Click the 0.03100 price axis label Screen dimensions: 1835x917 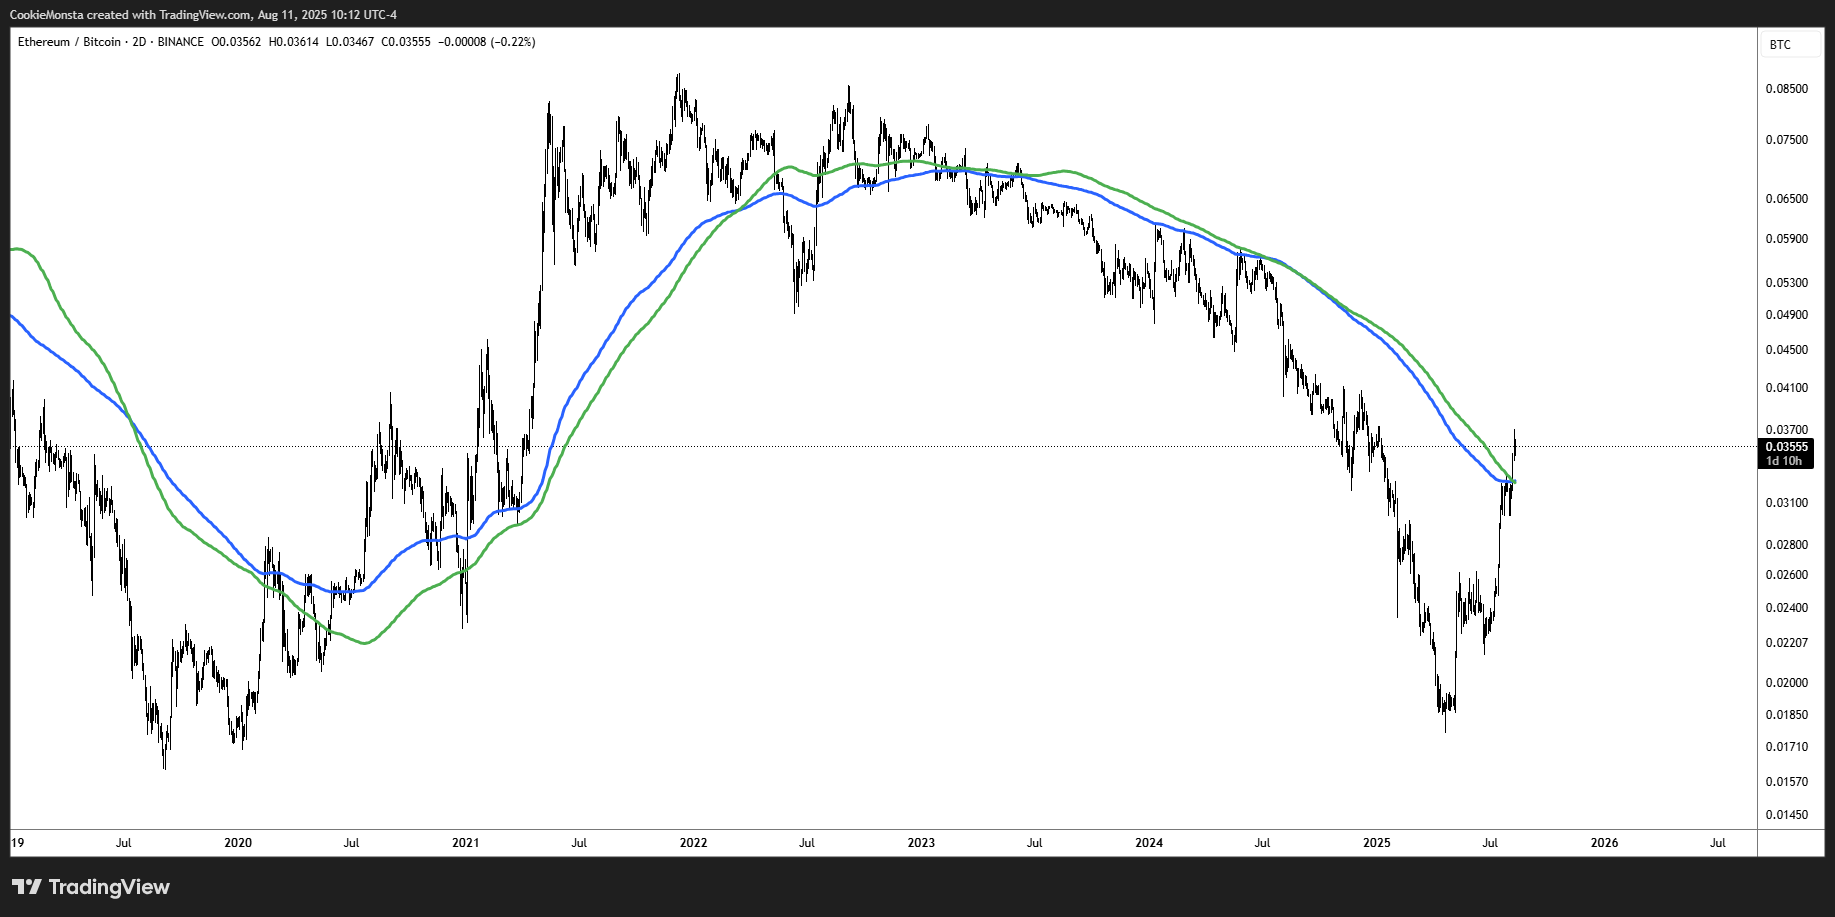pyautogui.click(x=1786, y=503)
